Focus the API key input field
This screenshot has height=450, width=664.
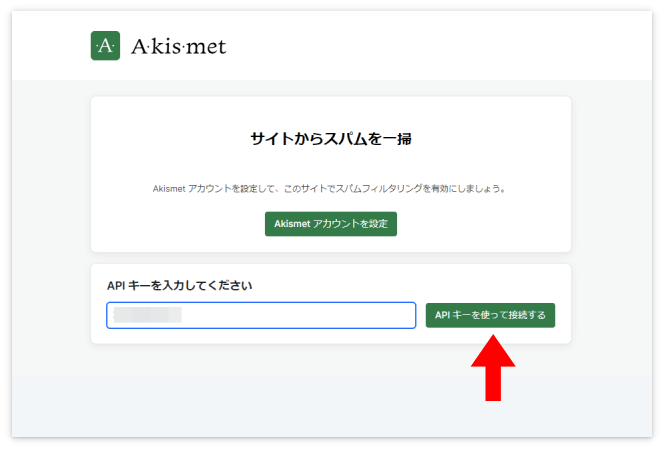pos(261,315)
